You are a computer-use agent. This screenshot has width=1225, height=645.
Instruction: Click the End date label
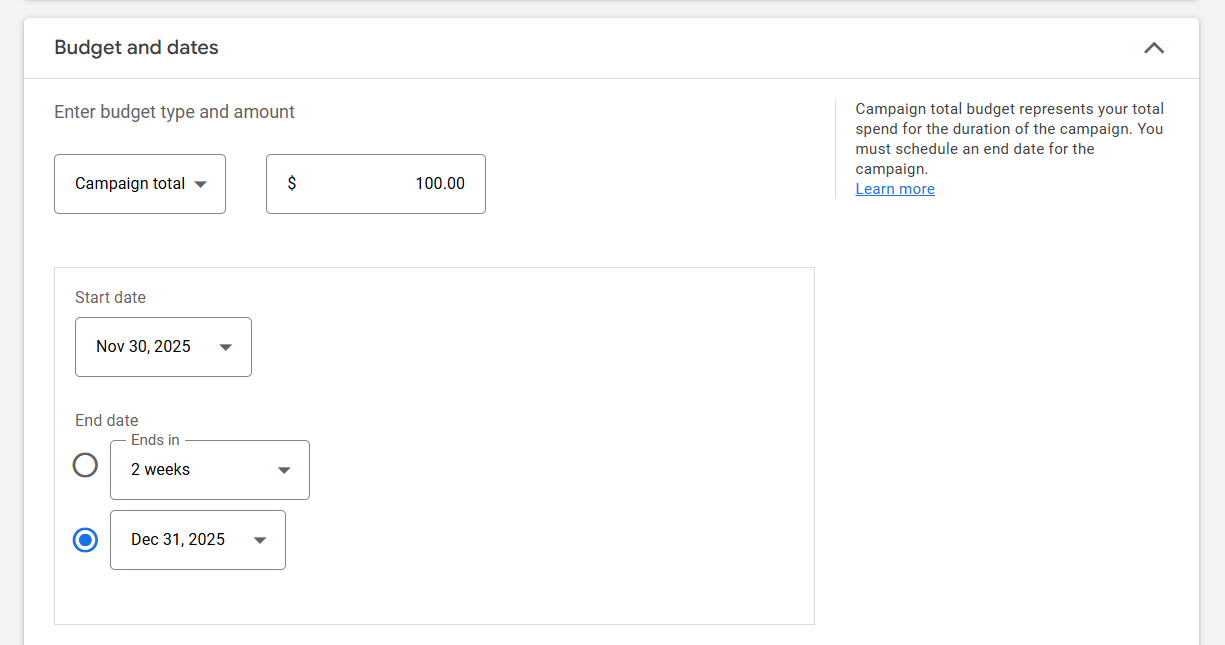click(106, 420)
